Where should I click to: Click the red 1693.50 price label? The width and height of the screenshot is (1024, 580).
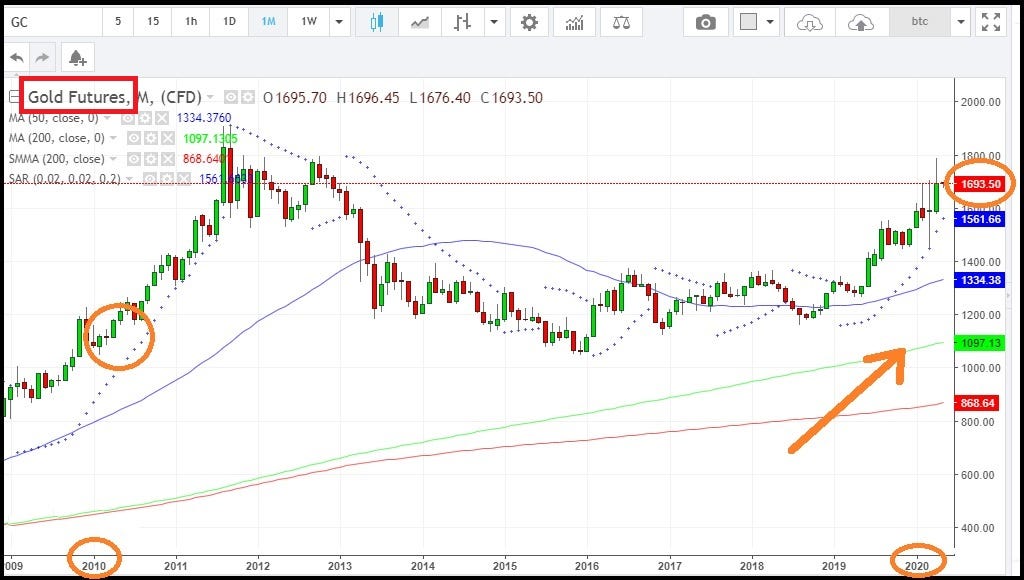click(980, 184)
